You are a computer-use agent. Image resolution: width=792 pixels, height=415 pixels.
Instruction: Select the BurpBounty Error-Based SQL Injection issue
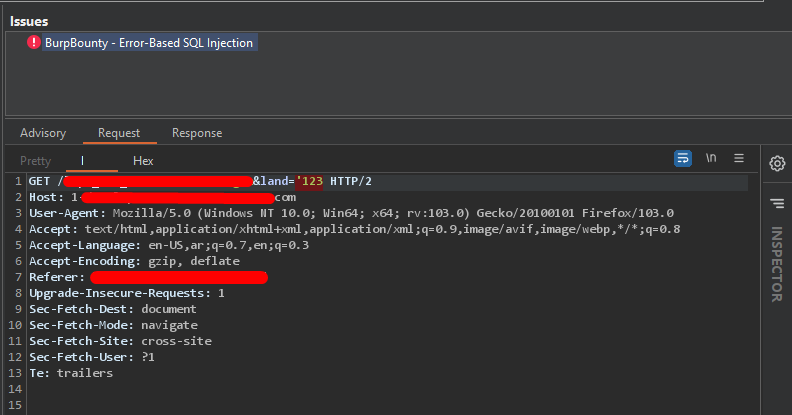[x=149, y=43]
